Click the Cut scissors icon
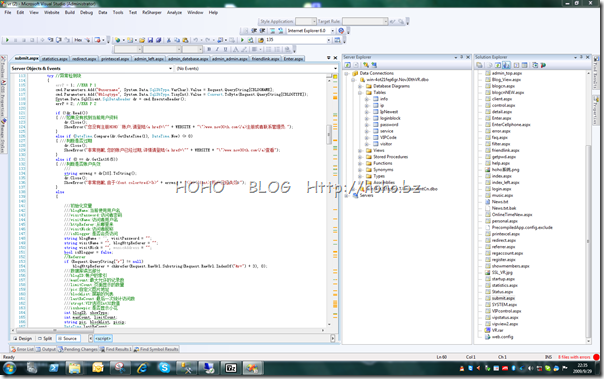This screenshot has height=379, width=604. click(x=168, y=40)
